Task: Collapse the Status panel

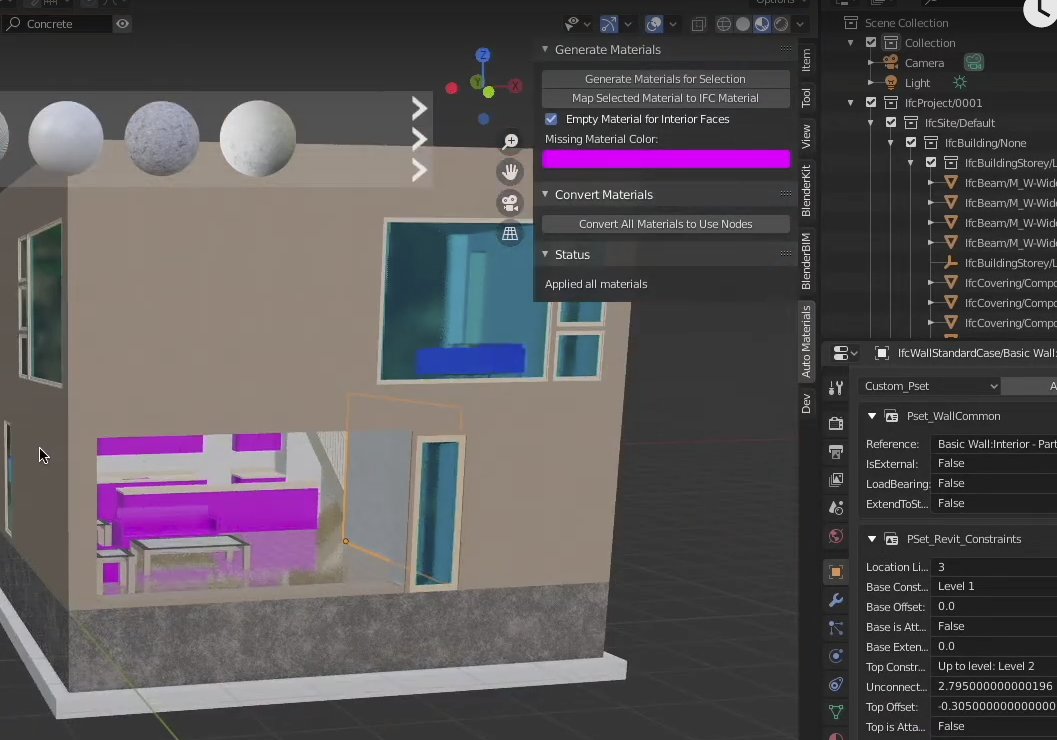Action: (x=545, y=254)
